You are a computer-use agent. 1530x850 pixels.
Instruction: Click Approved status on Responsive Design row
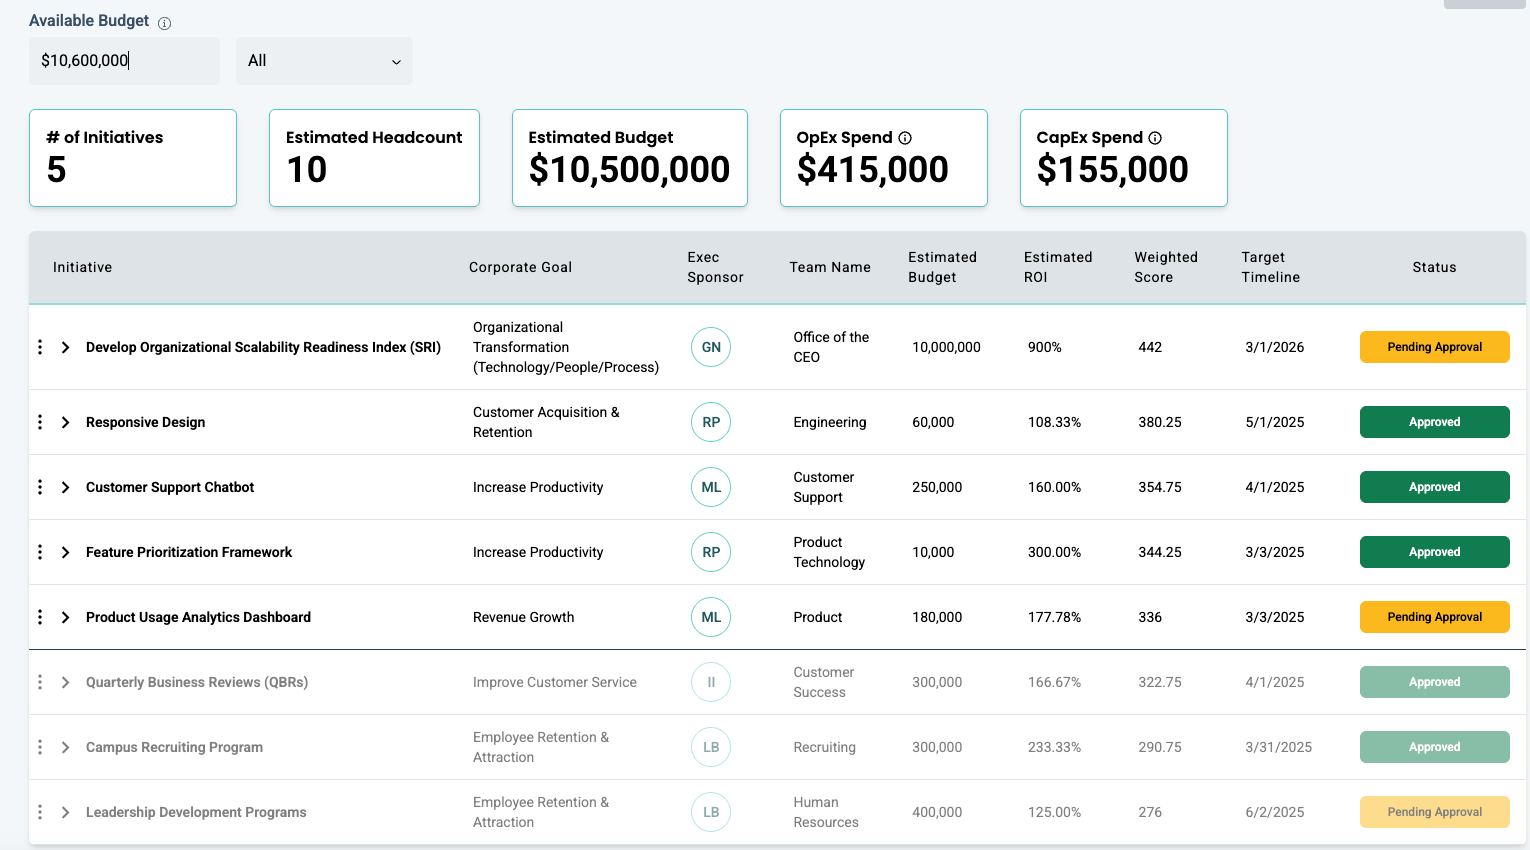point(1434,422)
